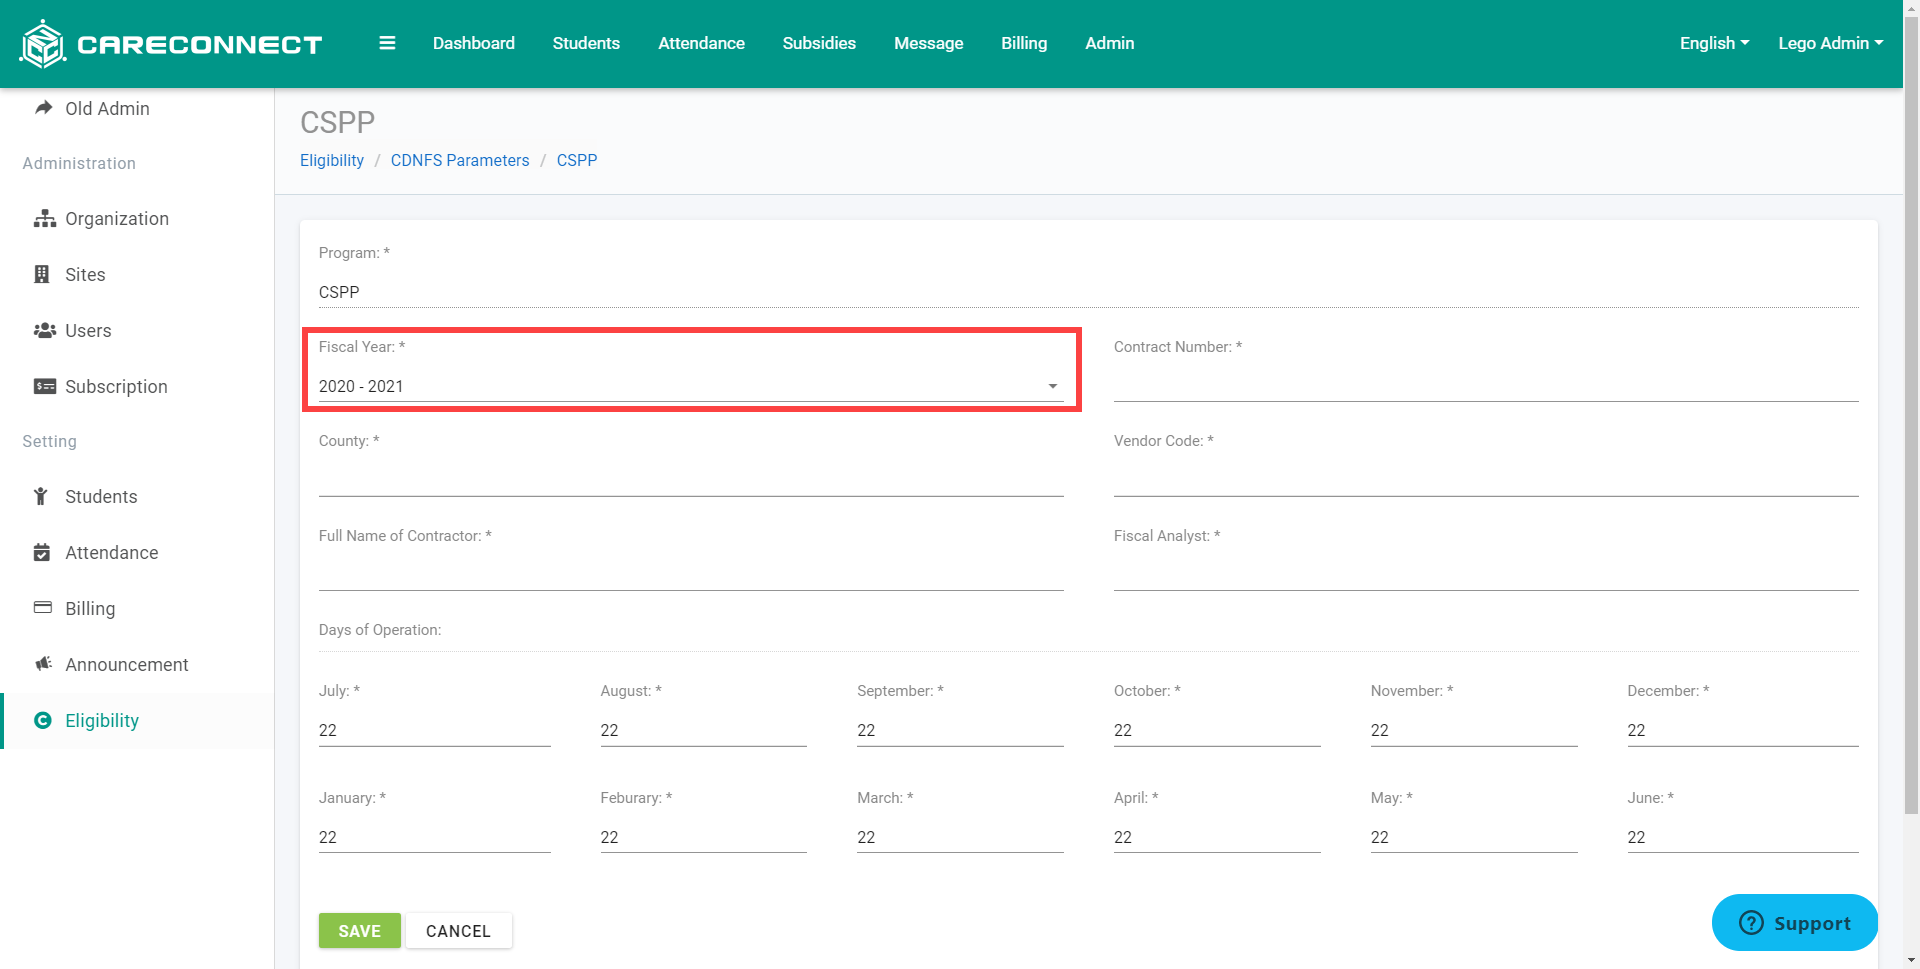Click the Sites building icon
The image size is (1920, 969).
(x=42, y=274)
